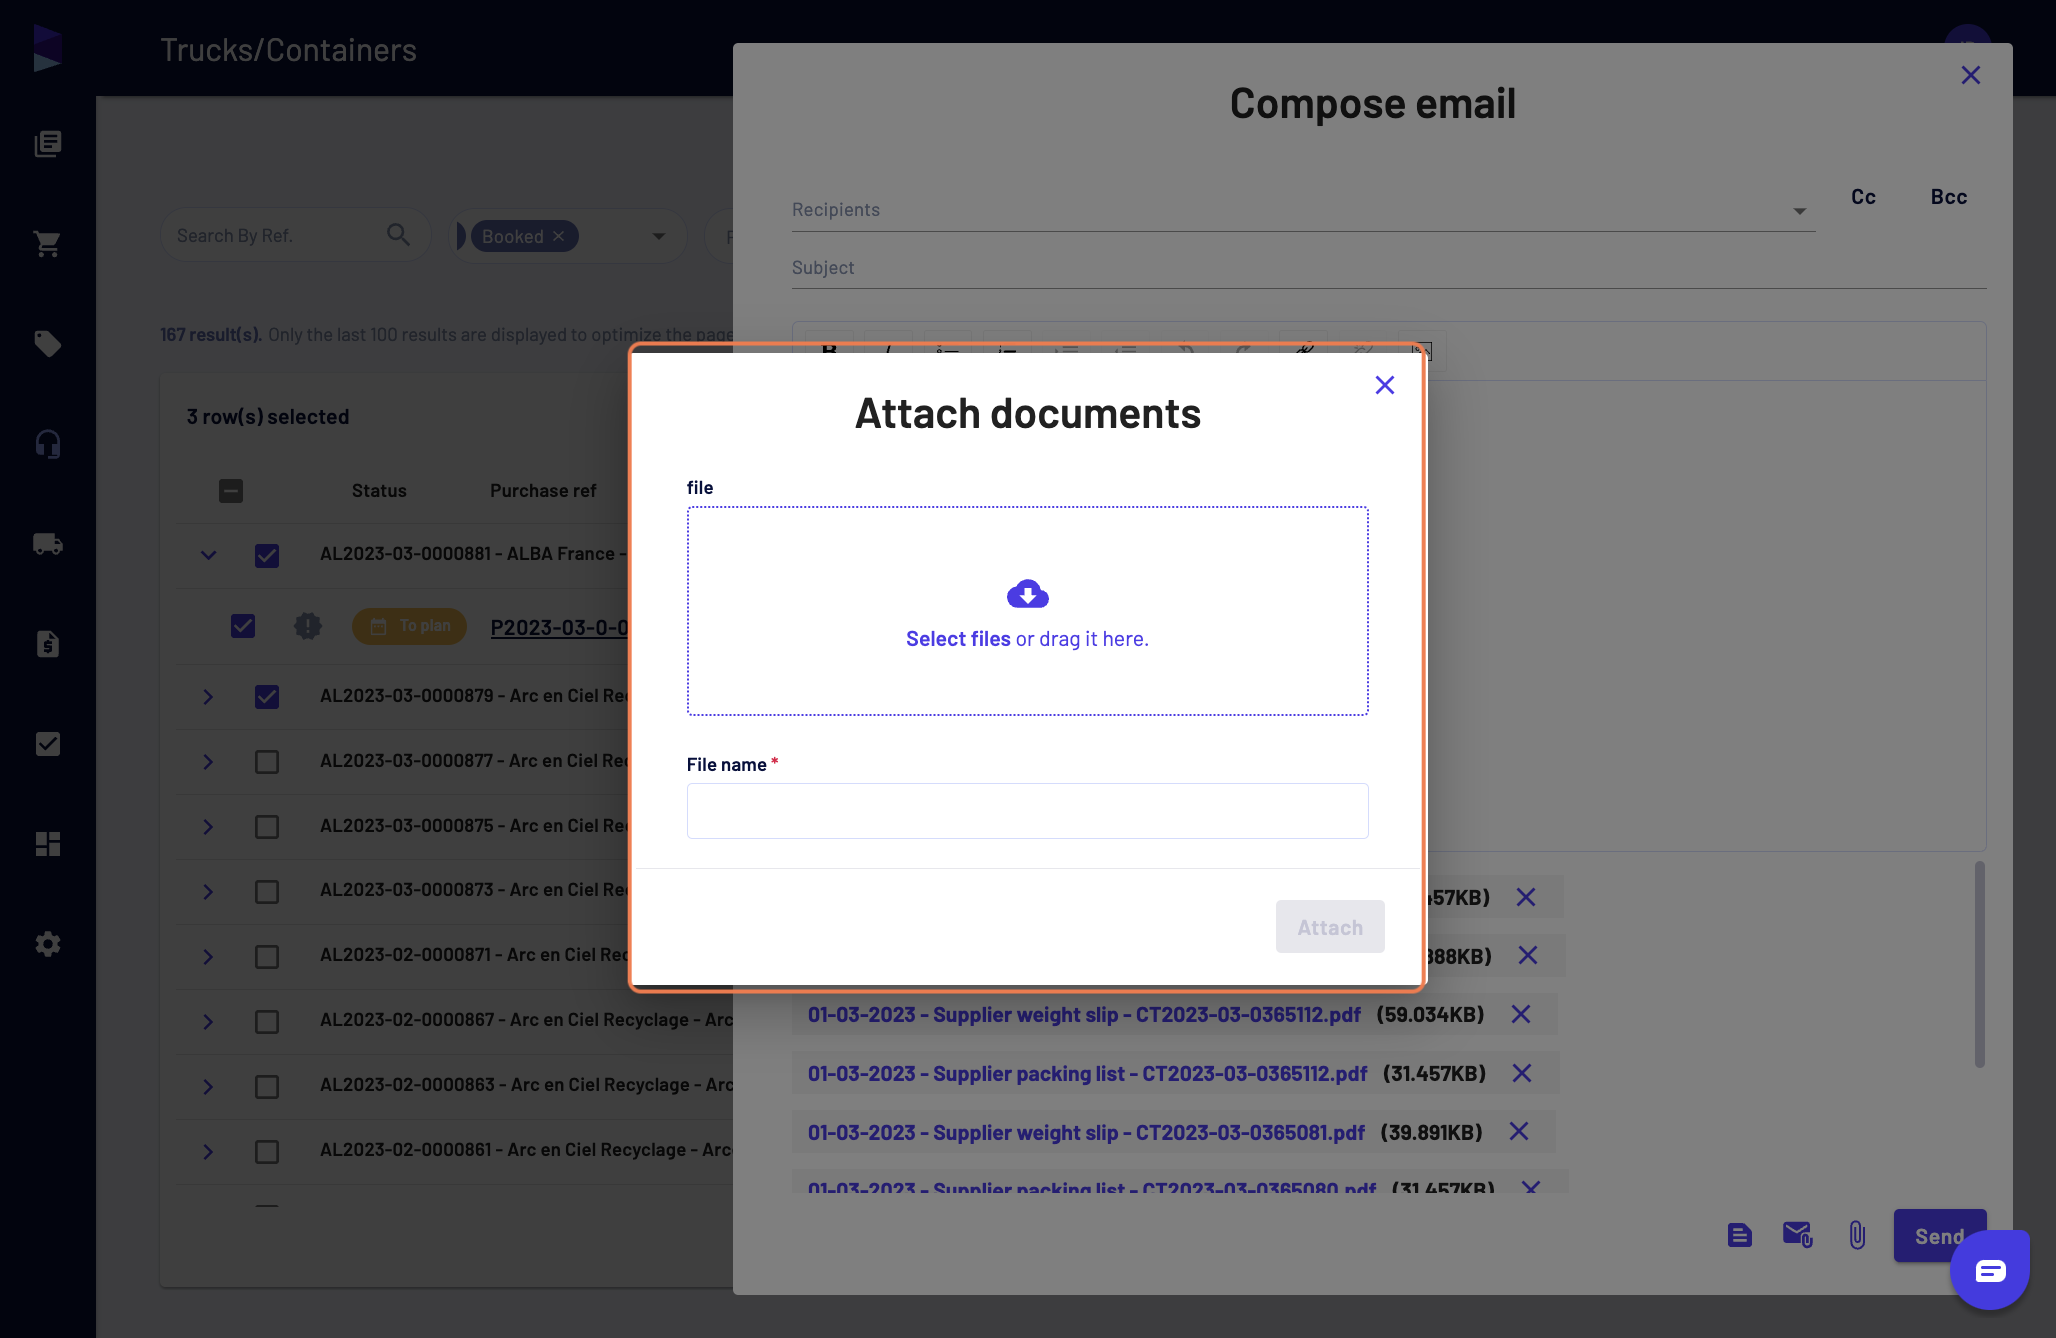Open the price tag sidebar icon
The width and height of the screenshot is (2056, 1338).
[48, 344]
